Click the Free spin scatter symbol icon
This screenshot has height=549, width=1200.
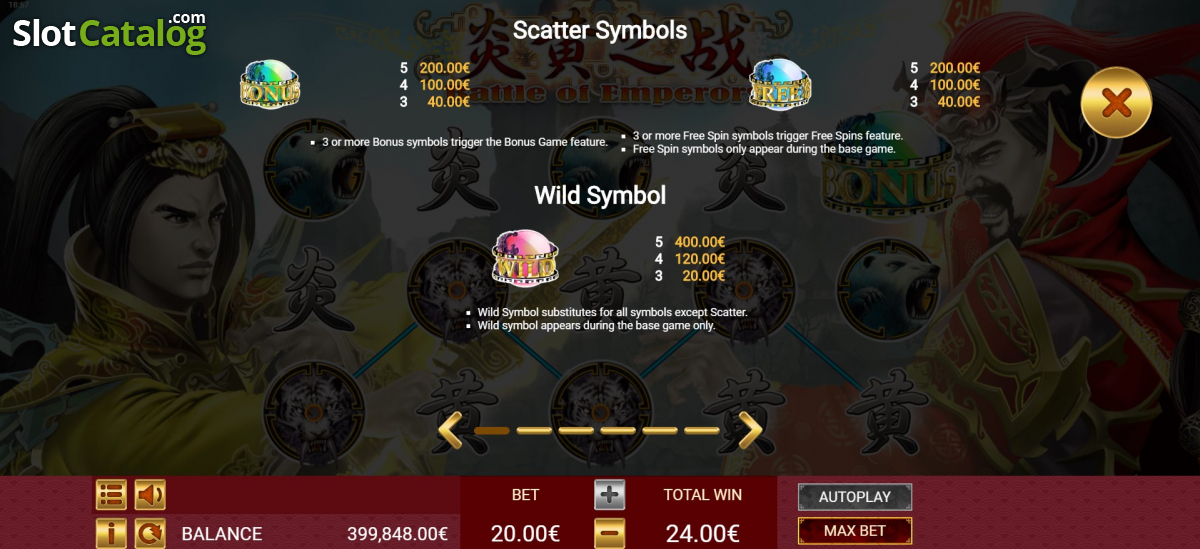pos(781,83)
